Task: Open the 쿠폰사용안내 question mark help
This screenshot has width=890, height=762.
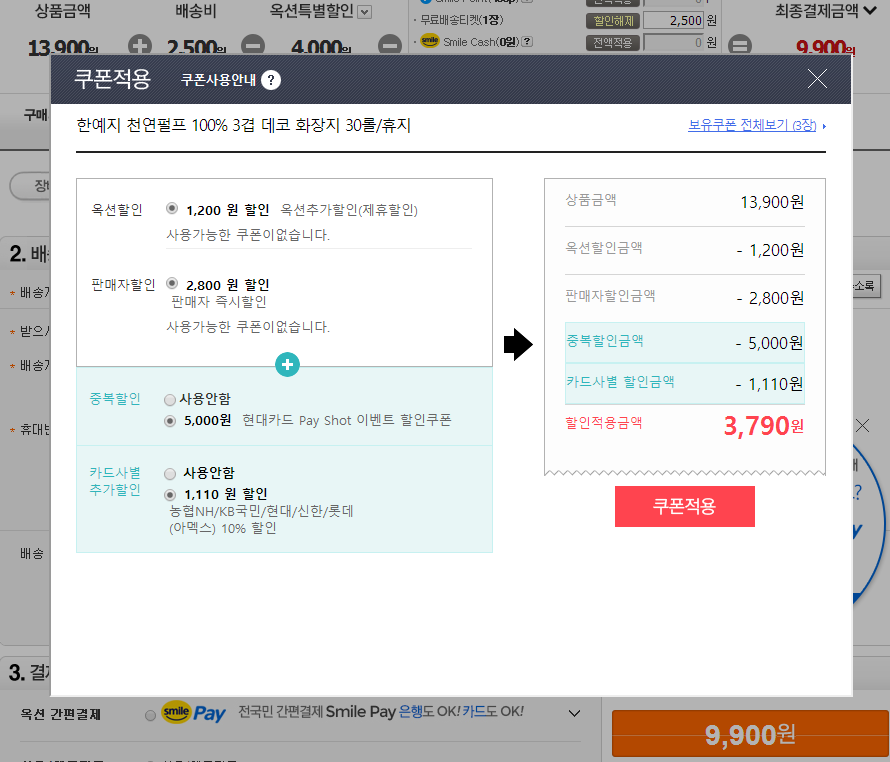Action: tap(271, 81)
